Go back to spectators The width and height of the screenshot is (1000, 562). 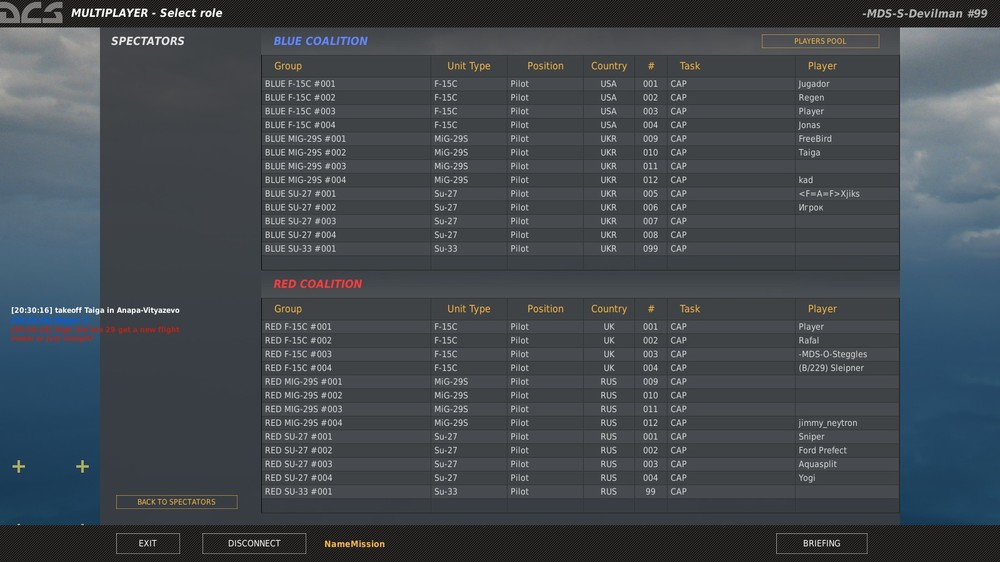177,502
